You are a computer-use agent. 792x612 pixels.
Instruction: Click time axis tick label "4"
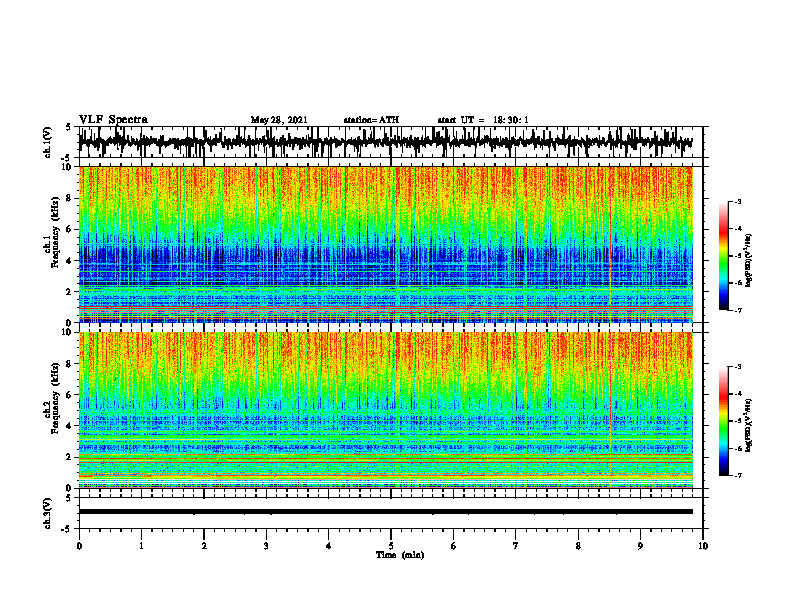pyautogui.click(x=328, y=546)
